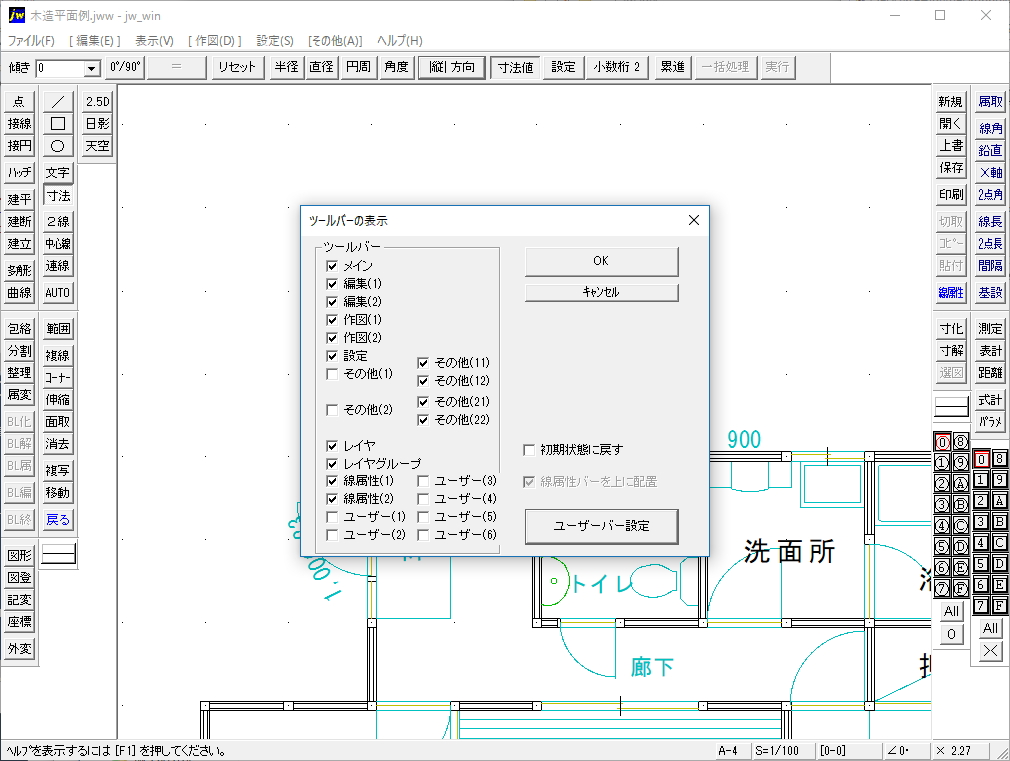Click the 移動 move tool
1010x761 pixels.
click(57, 492)
